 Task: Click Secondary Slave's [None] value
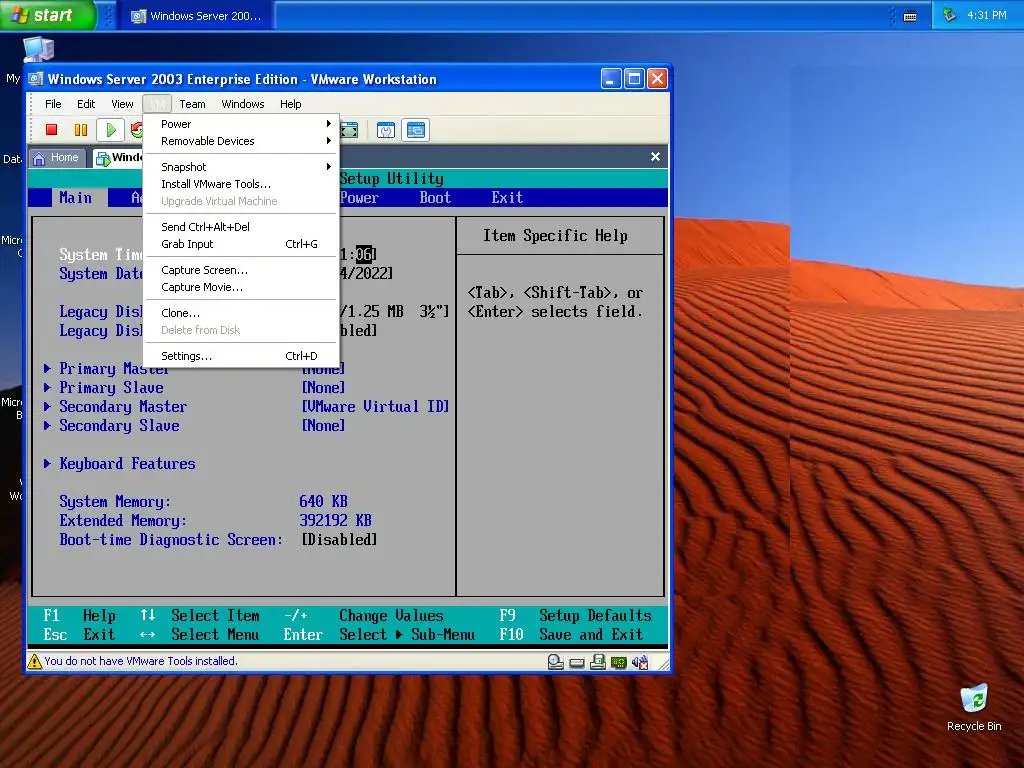(323, 425)
